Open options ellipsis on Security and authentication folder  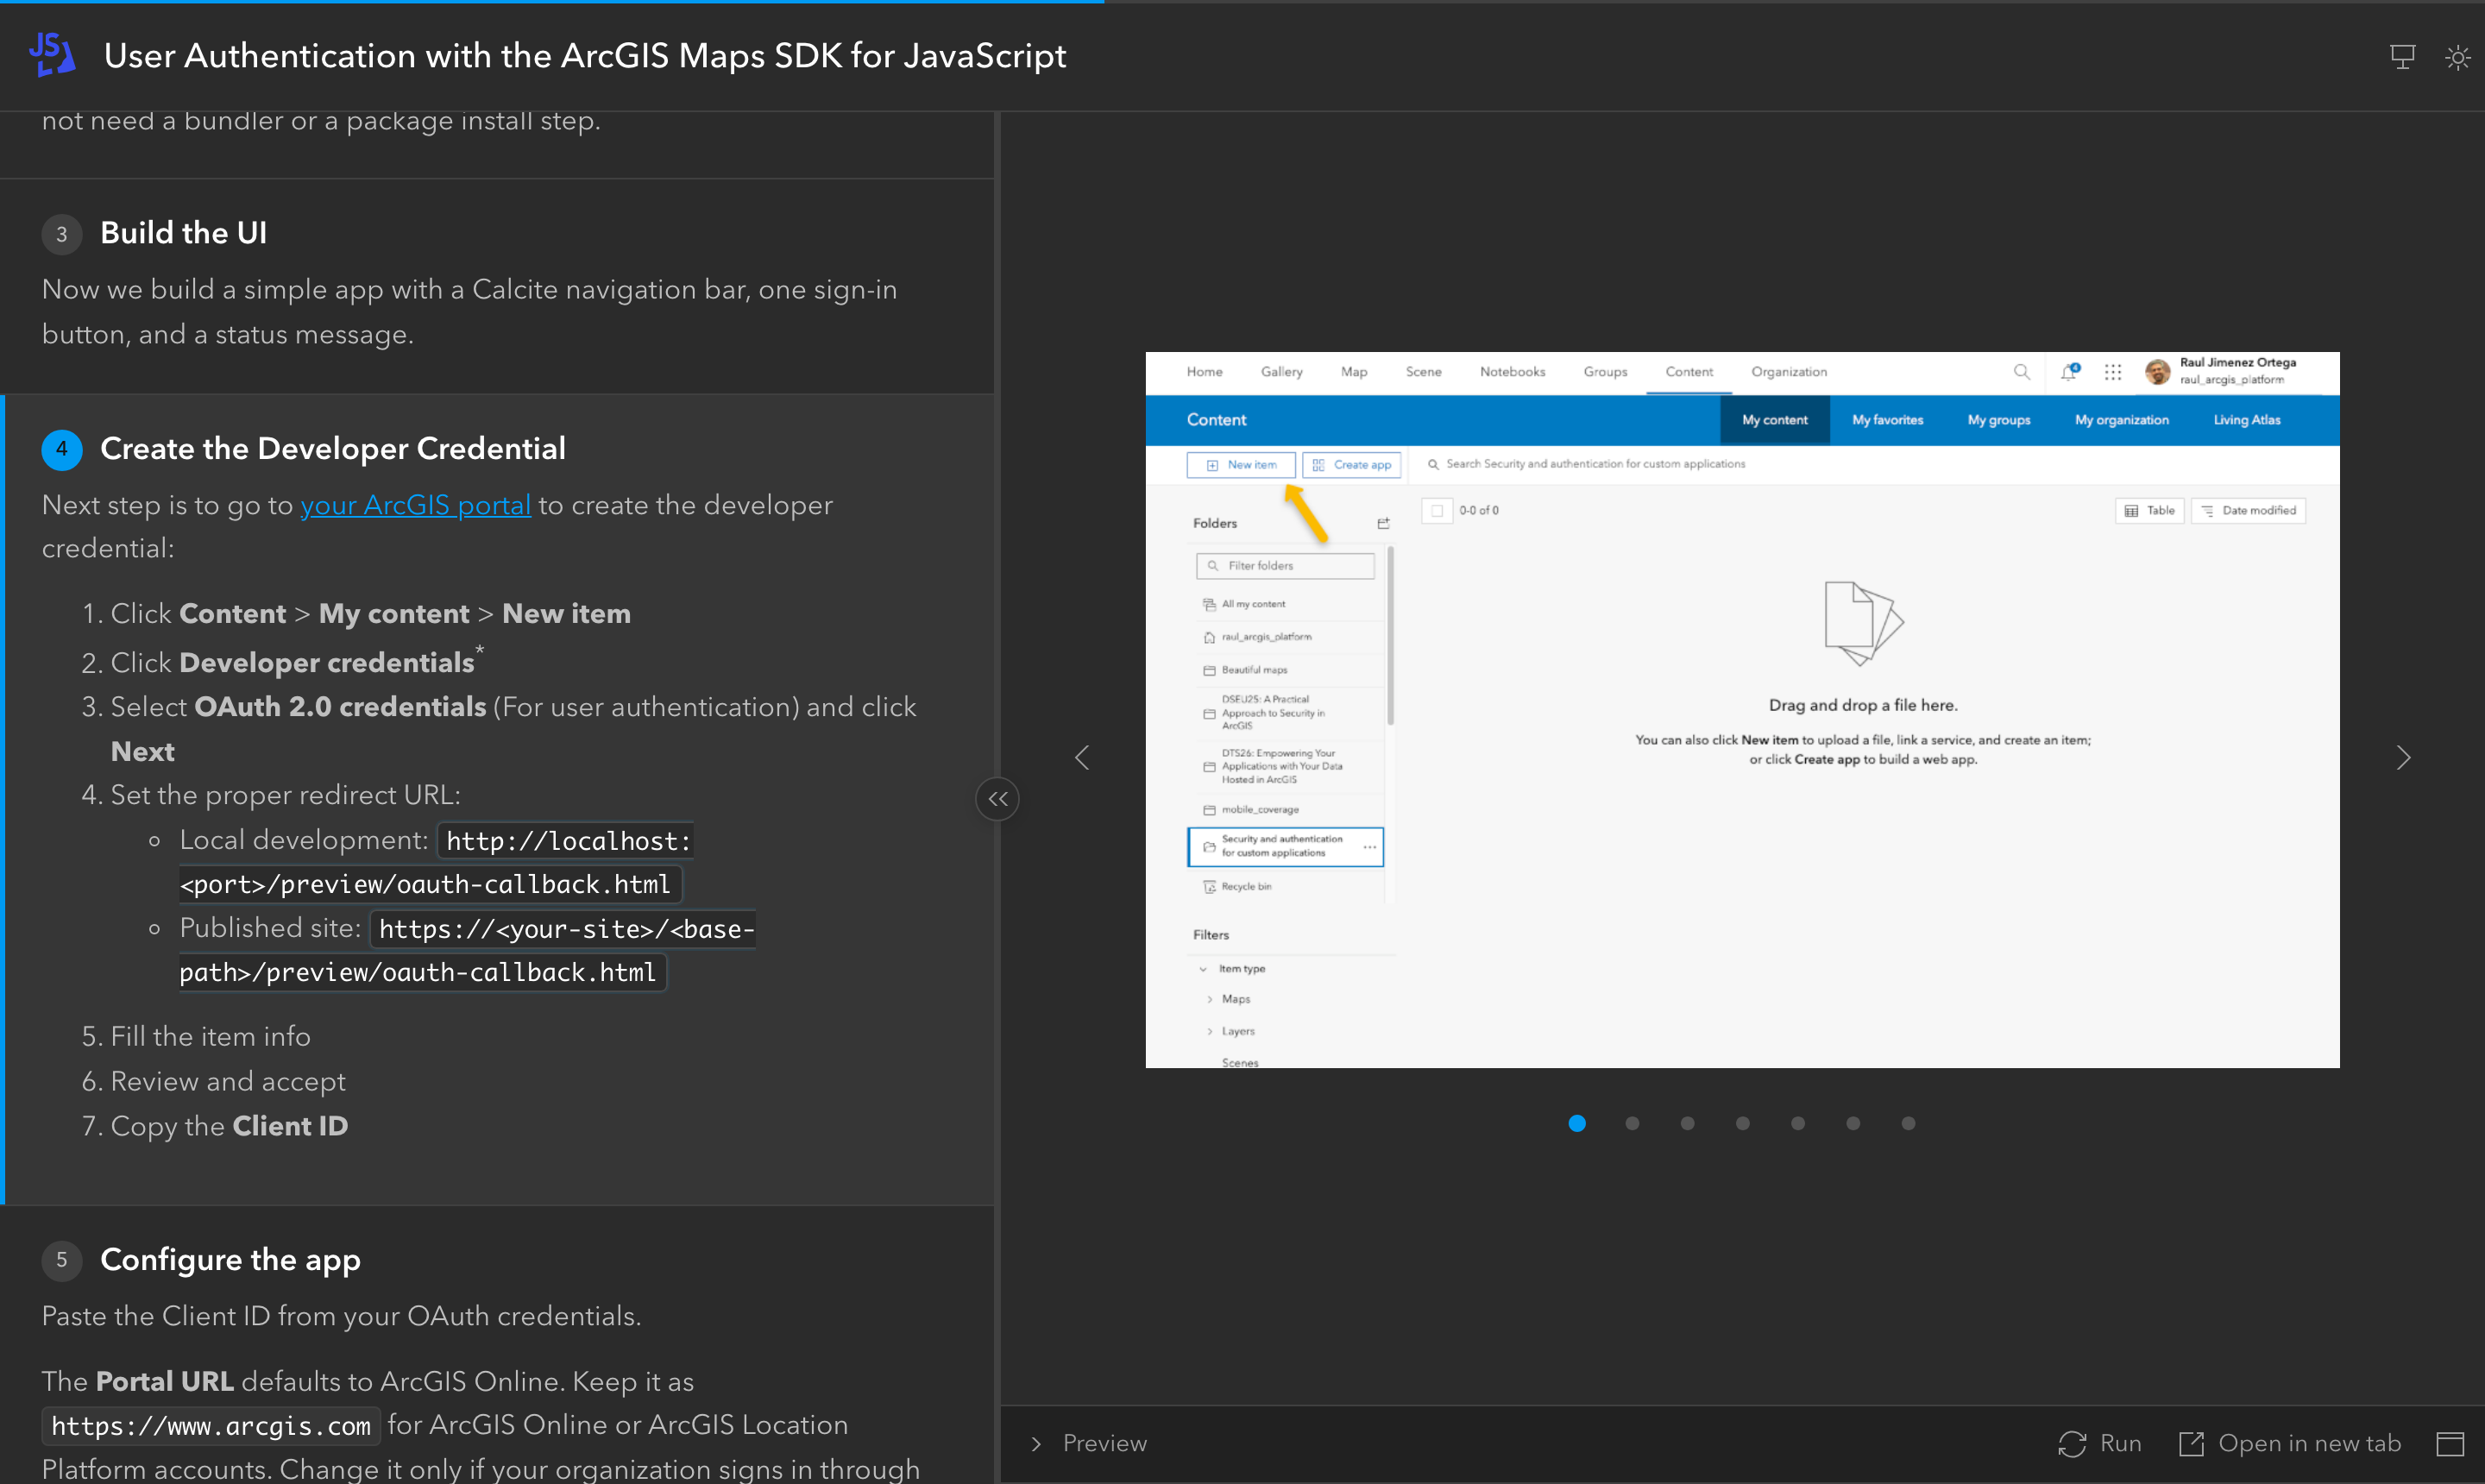1369,847
